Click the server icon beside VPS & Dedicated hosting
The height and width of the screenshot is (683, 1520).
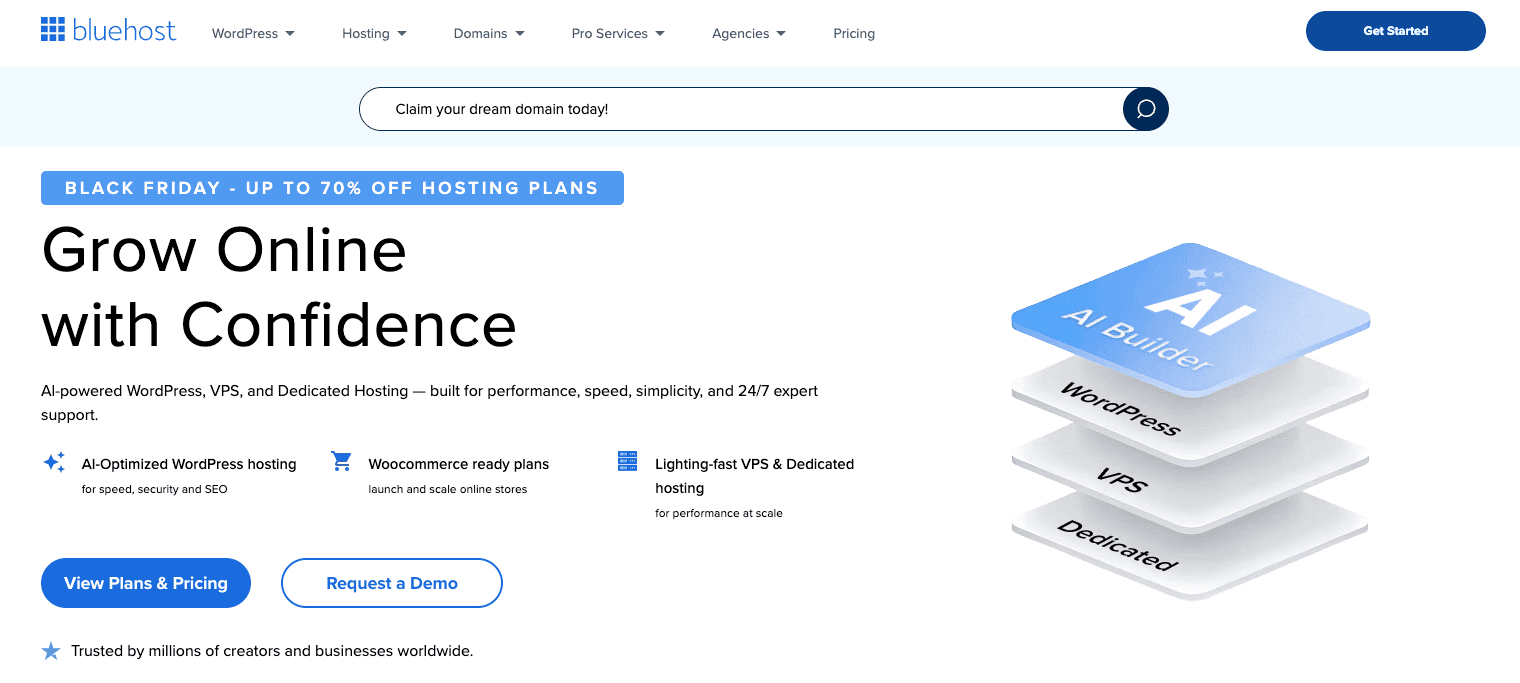(x=627, y=462)
